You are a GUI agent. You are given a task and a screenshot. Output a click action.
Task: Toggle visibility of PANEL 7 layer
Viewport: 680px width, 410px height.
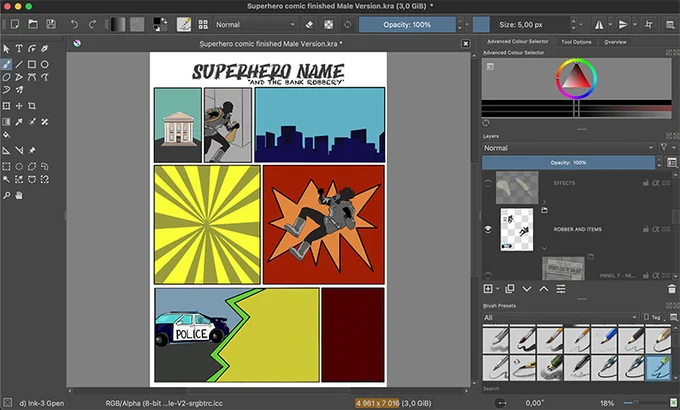[488, 275]
